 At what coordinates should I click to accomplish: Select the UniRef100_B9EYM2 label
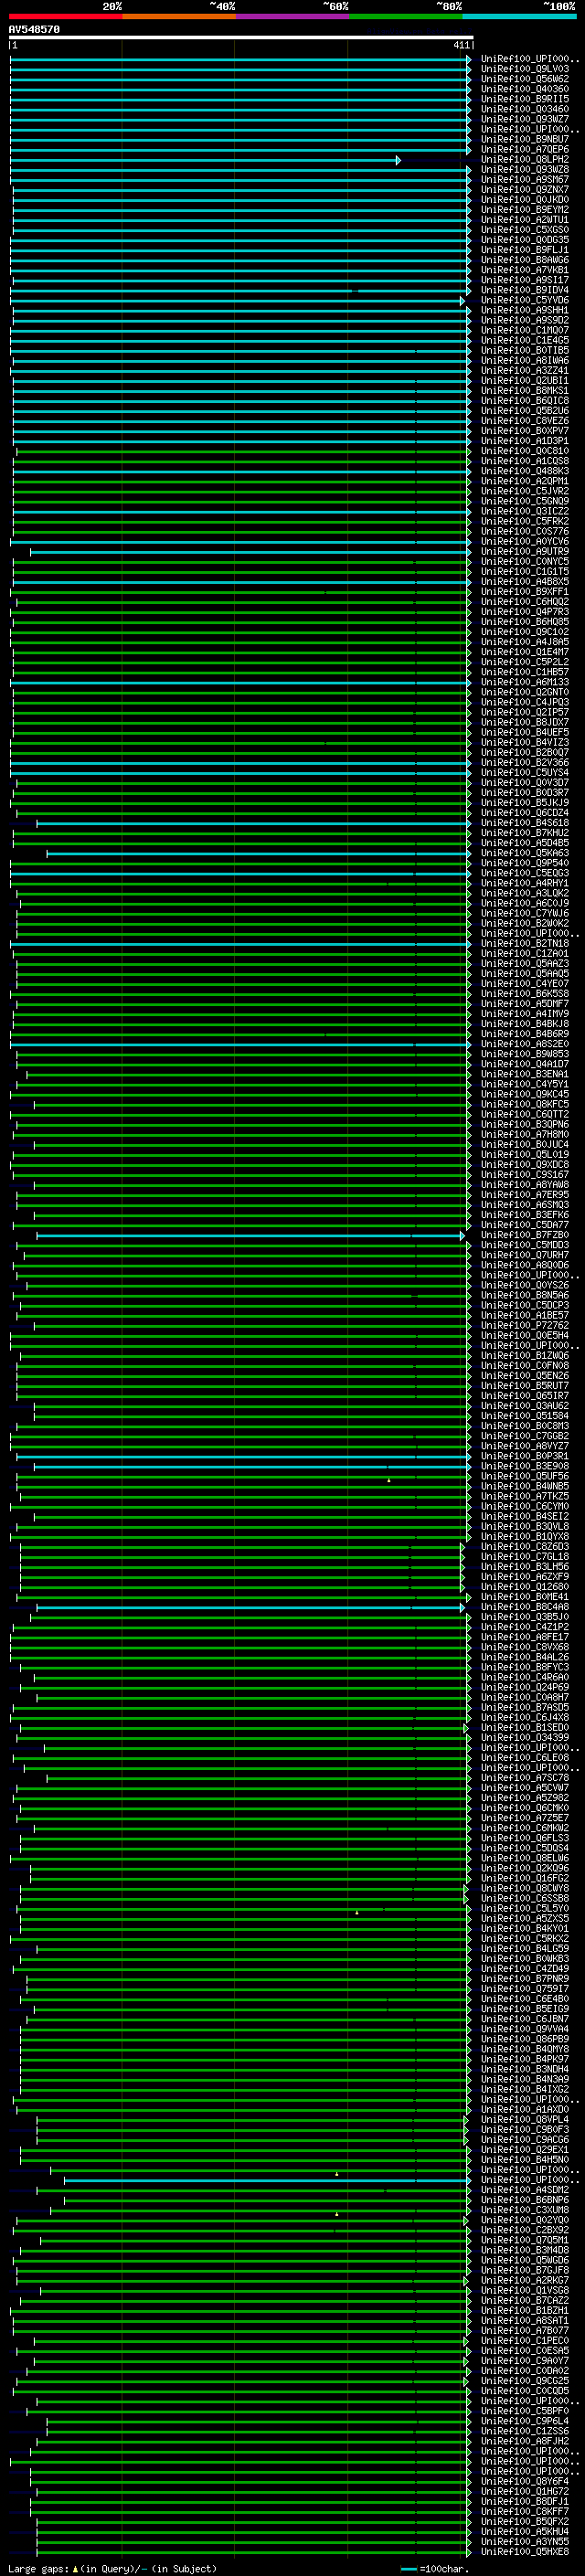click(x=525, y=210)
